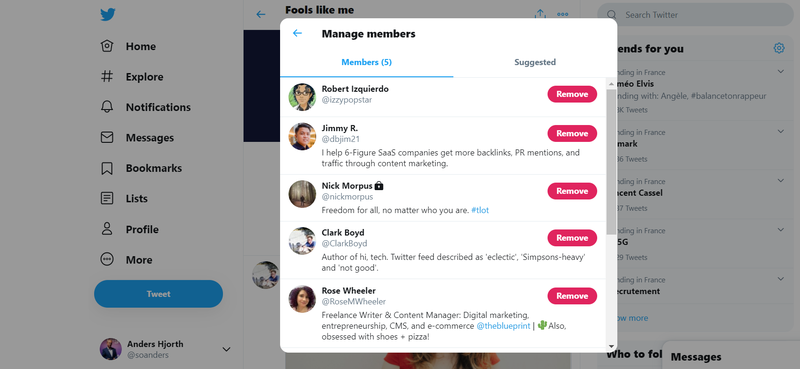The image size is (800, 369).
Task: Click the share list icon
Action: point(540,14)
